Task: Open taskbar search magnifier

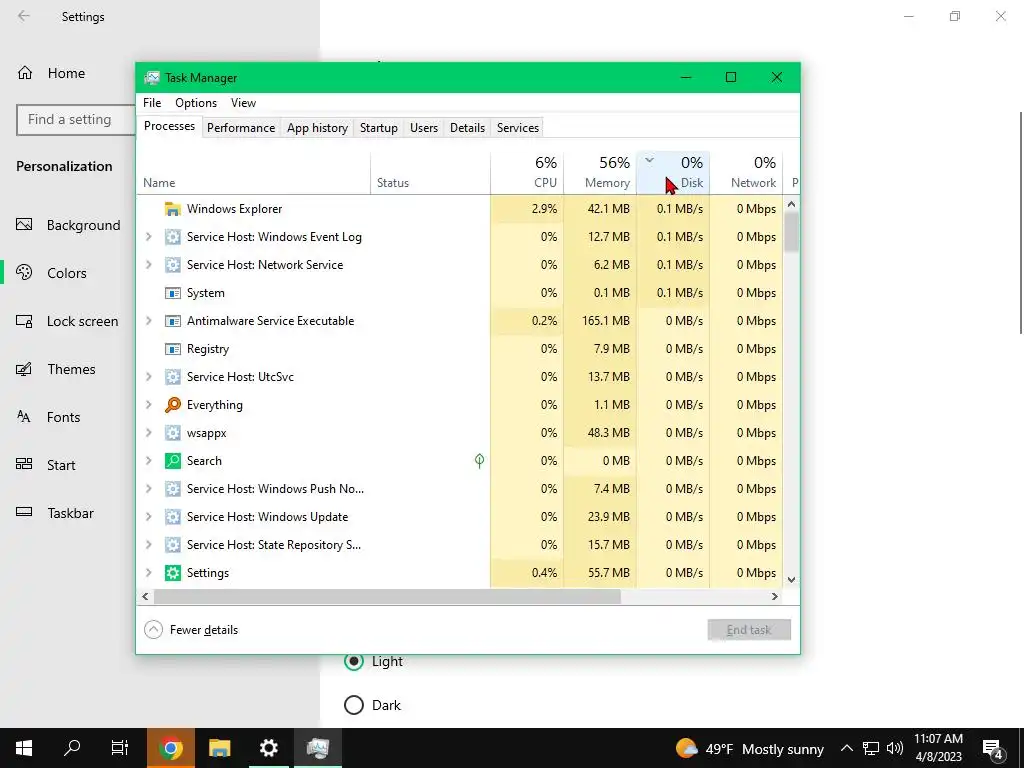Action: pyautogui.click(x=72, y=748)
